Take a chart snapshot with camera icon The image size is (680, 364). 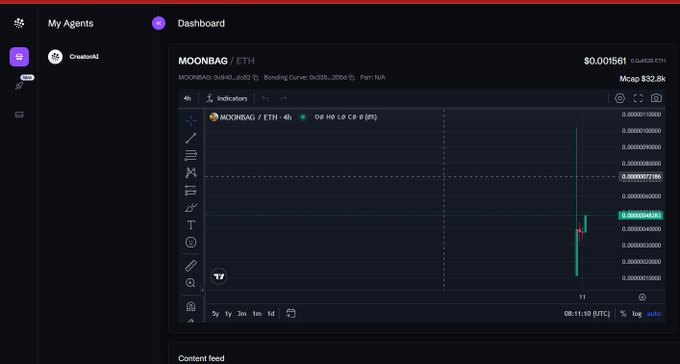[656, 98]
